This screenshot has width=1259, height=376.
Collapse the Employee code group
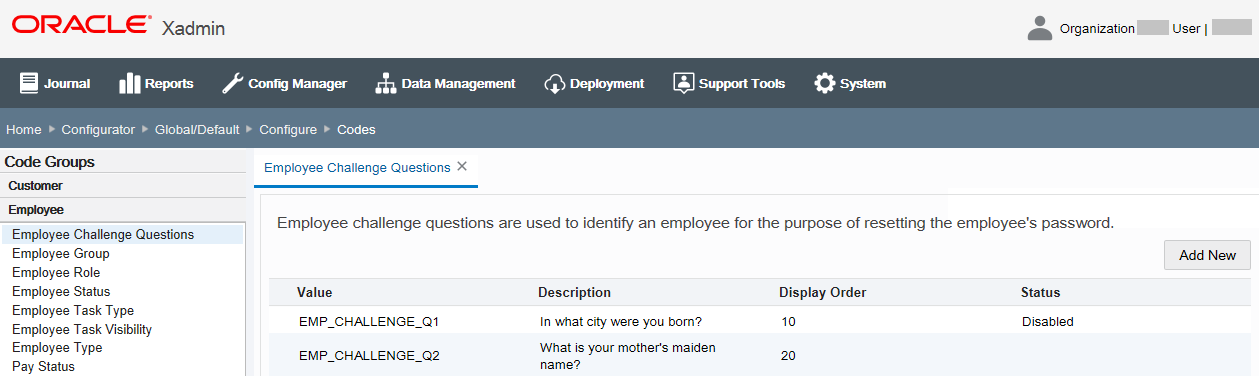pos(123,210)
